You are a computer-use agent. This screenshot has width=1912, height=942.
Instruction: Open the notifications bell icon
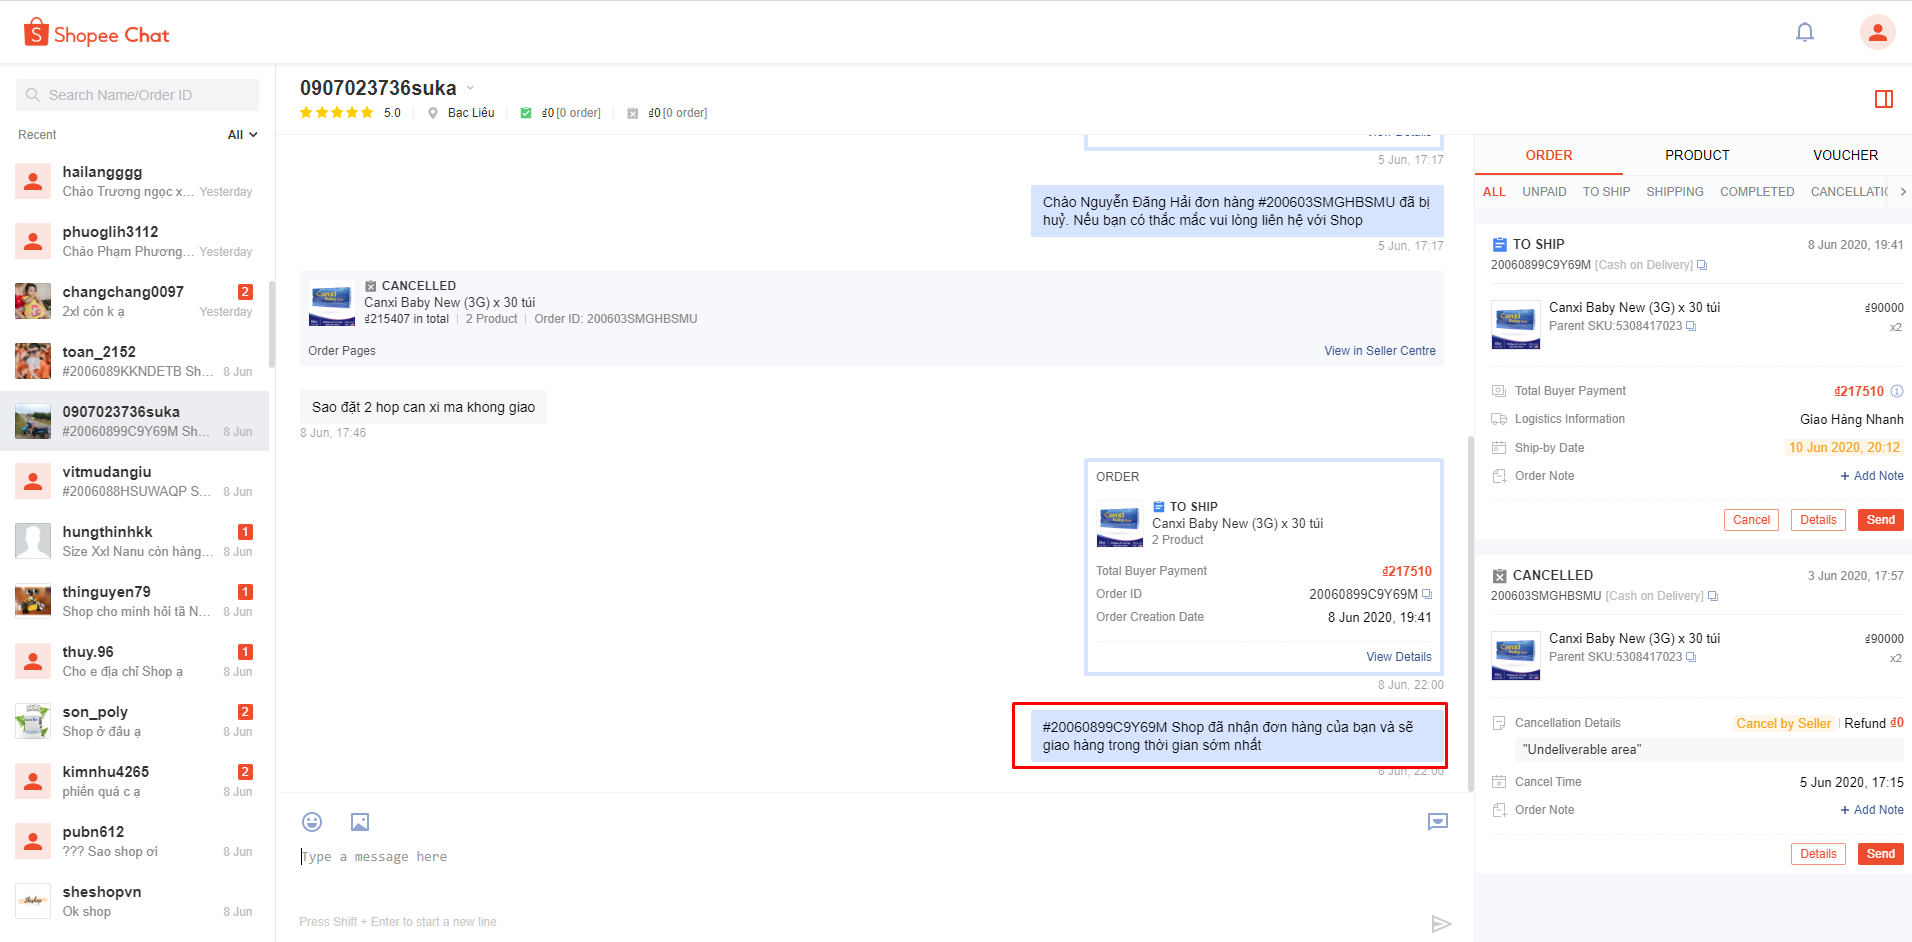tap(1804, 33)
